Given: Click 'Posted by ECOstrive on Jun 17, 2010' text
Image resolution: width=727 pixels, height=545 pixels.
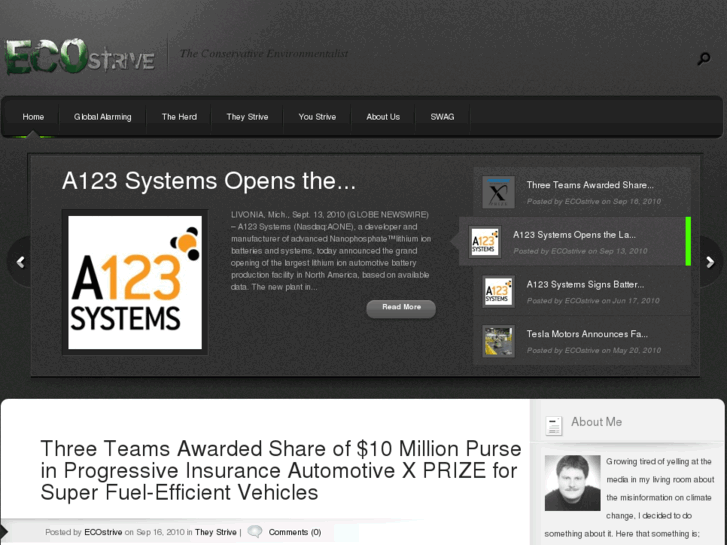Looking at the screenshot, I should pyautogui.click(x=593, y=301).
